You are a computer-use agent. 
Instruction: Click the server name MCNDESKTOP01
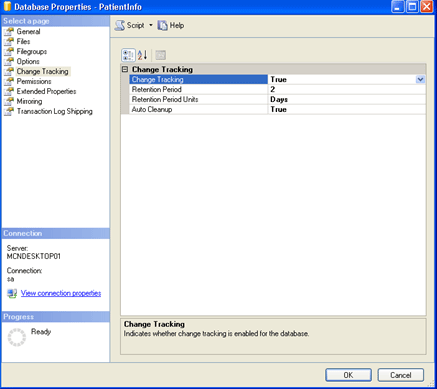(x=34, y=256)
